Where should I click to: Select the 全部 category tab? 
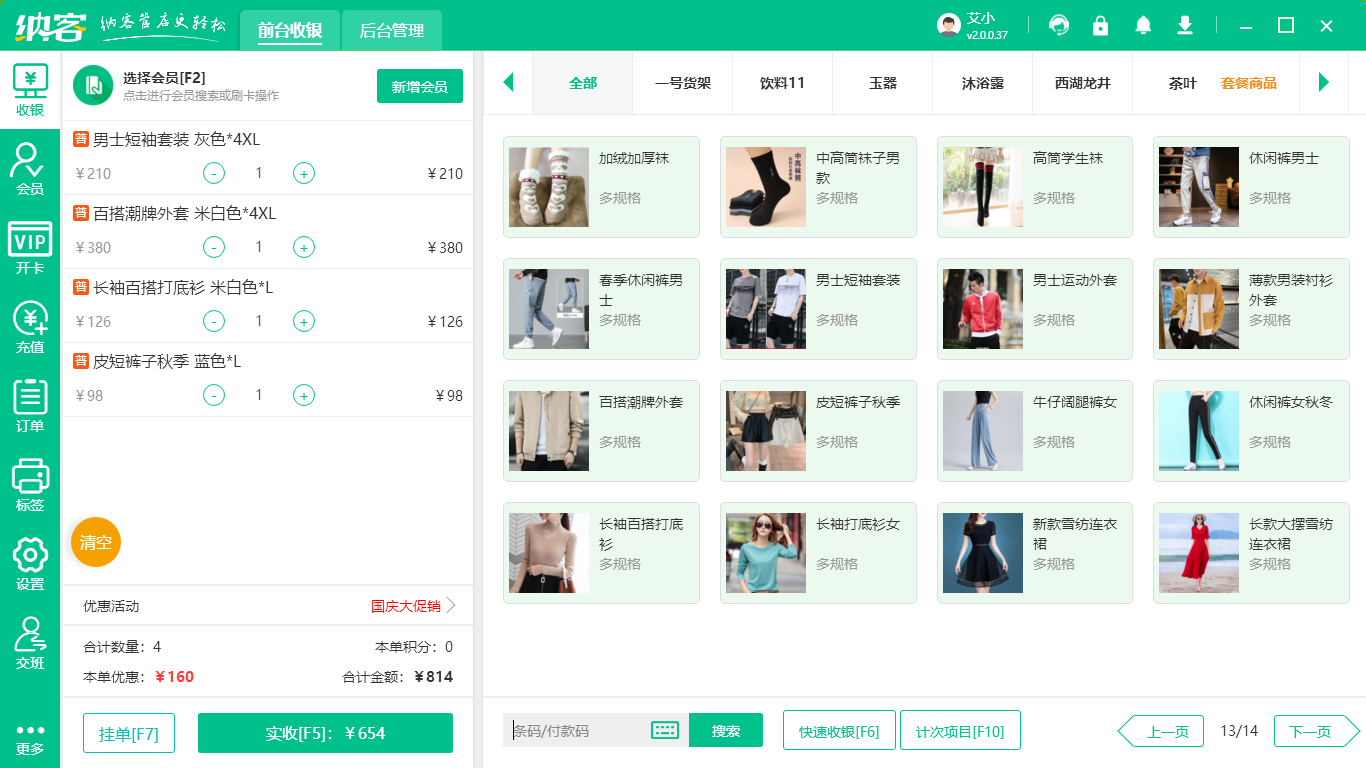point(583,83)
